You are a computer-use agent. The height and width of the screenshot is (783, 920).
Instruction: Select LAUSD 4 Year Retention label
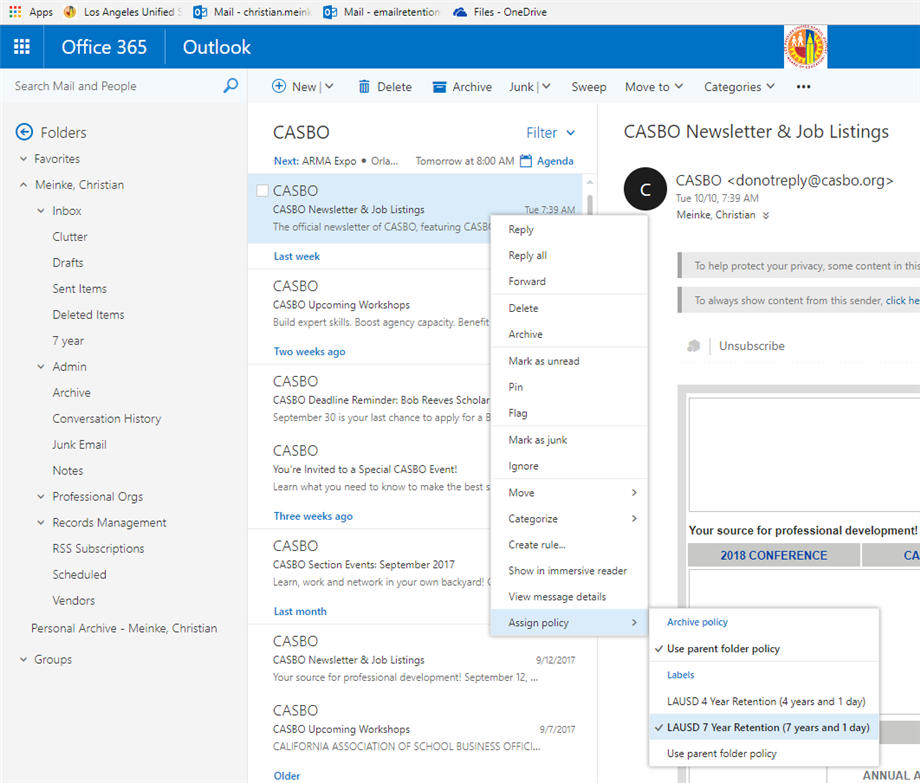click(763, 701)
